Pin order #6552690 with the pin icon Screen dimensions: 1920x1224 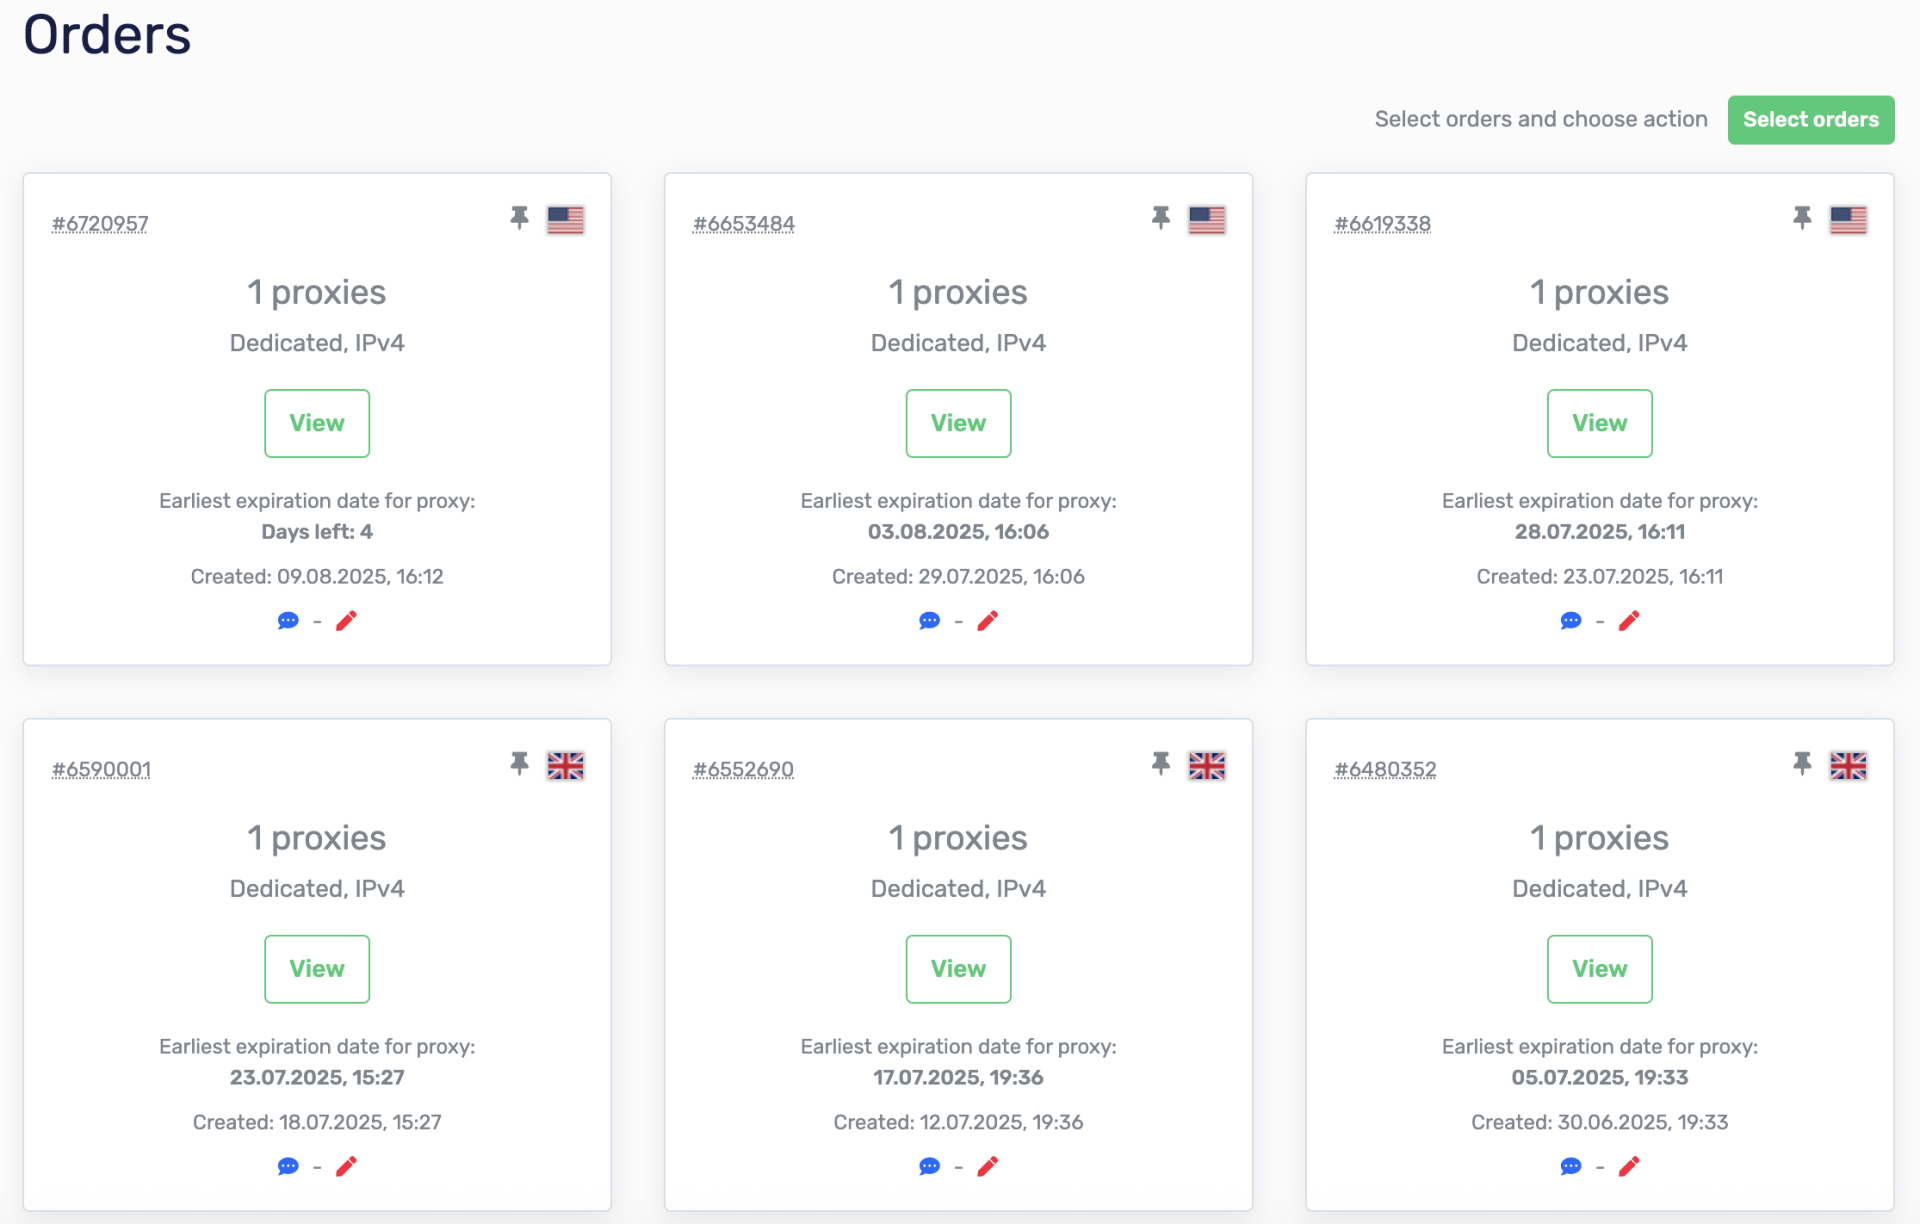pos(1160,764)
